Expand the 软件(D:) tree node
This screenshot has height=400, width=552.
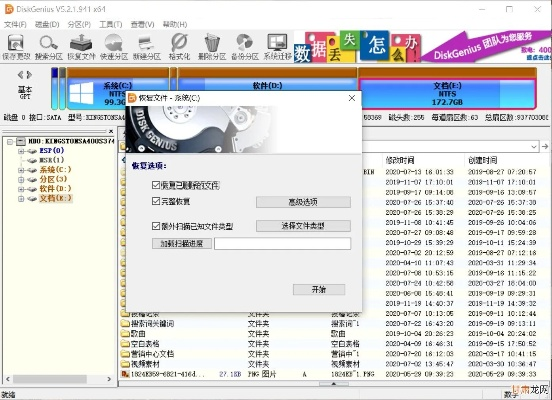coord(21,189)
